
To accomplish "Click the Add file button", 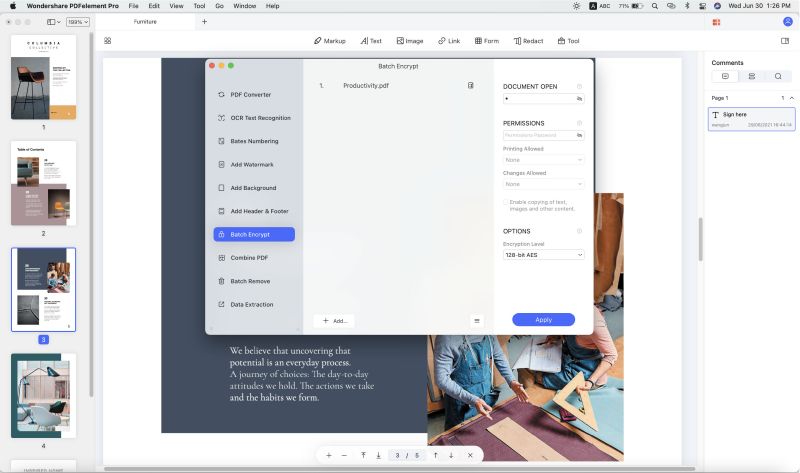I will (x=334, y=321).
